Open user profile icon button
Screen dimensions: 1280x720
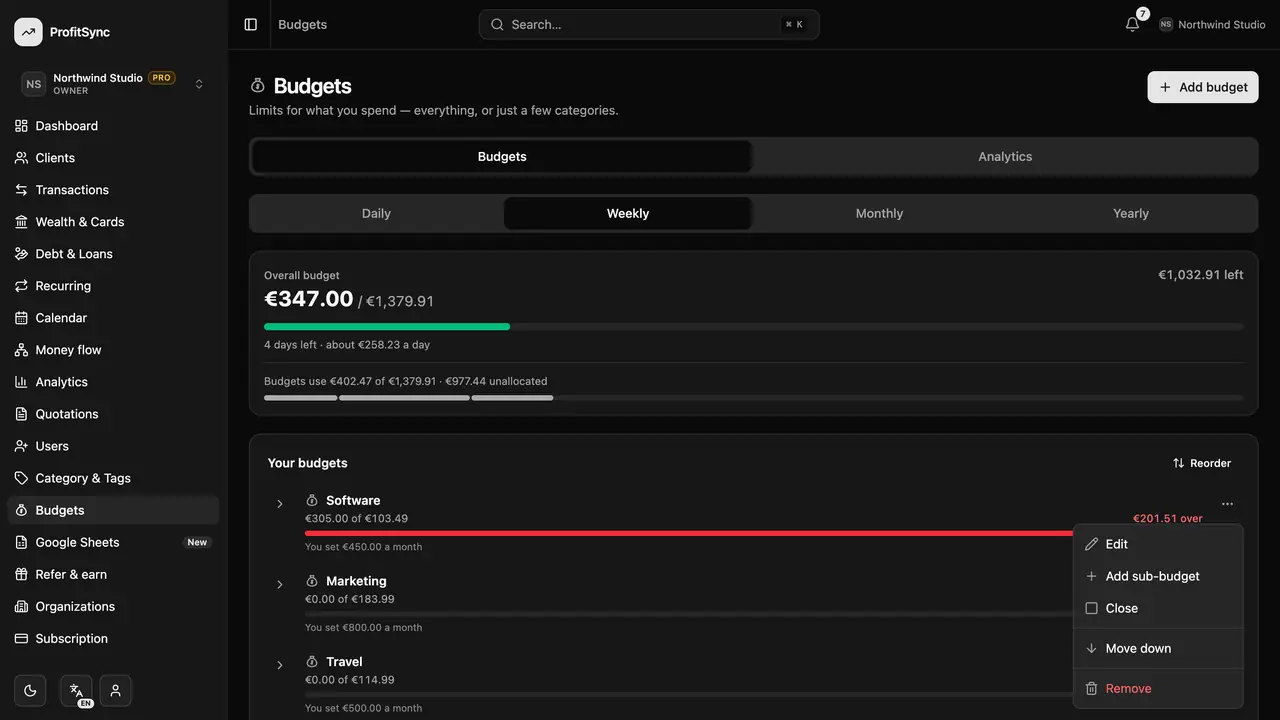pyautogui.click(x=116, y=690)
